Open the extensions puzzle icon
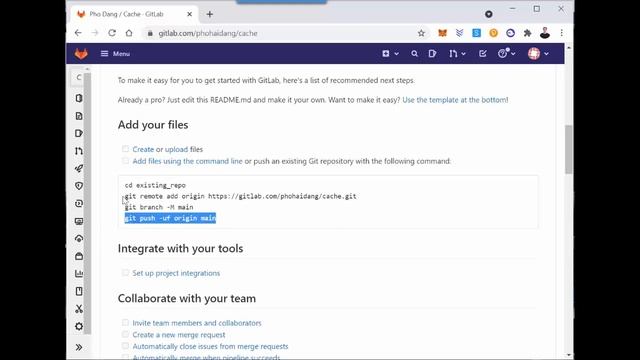The width and height of the screenshot is (640, 360). (x=527, y=33)
